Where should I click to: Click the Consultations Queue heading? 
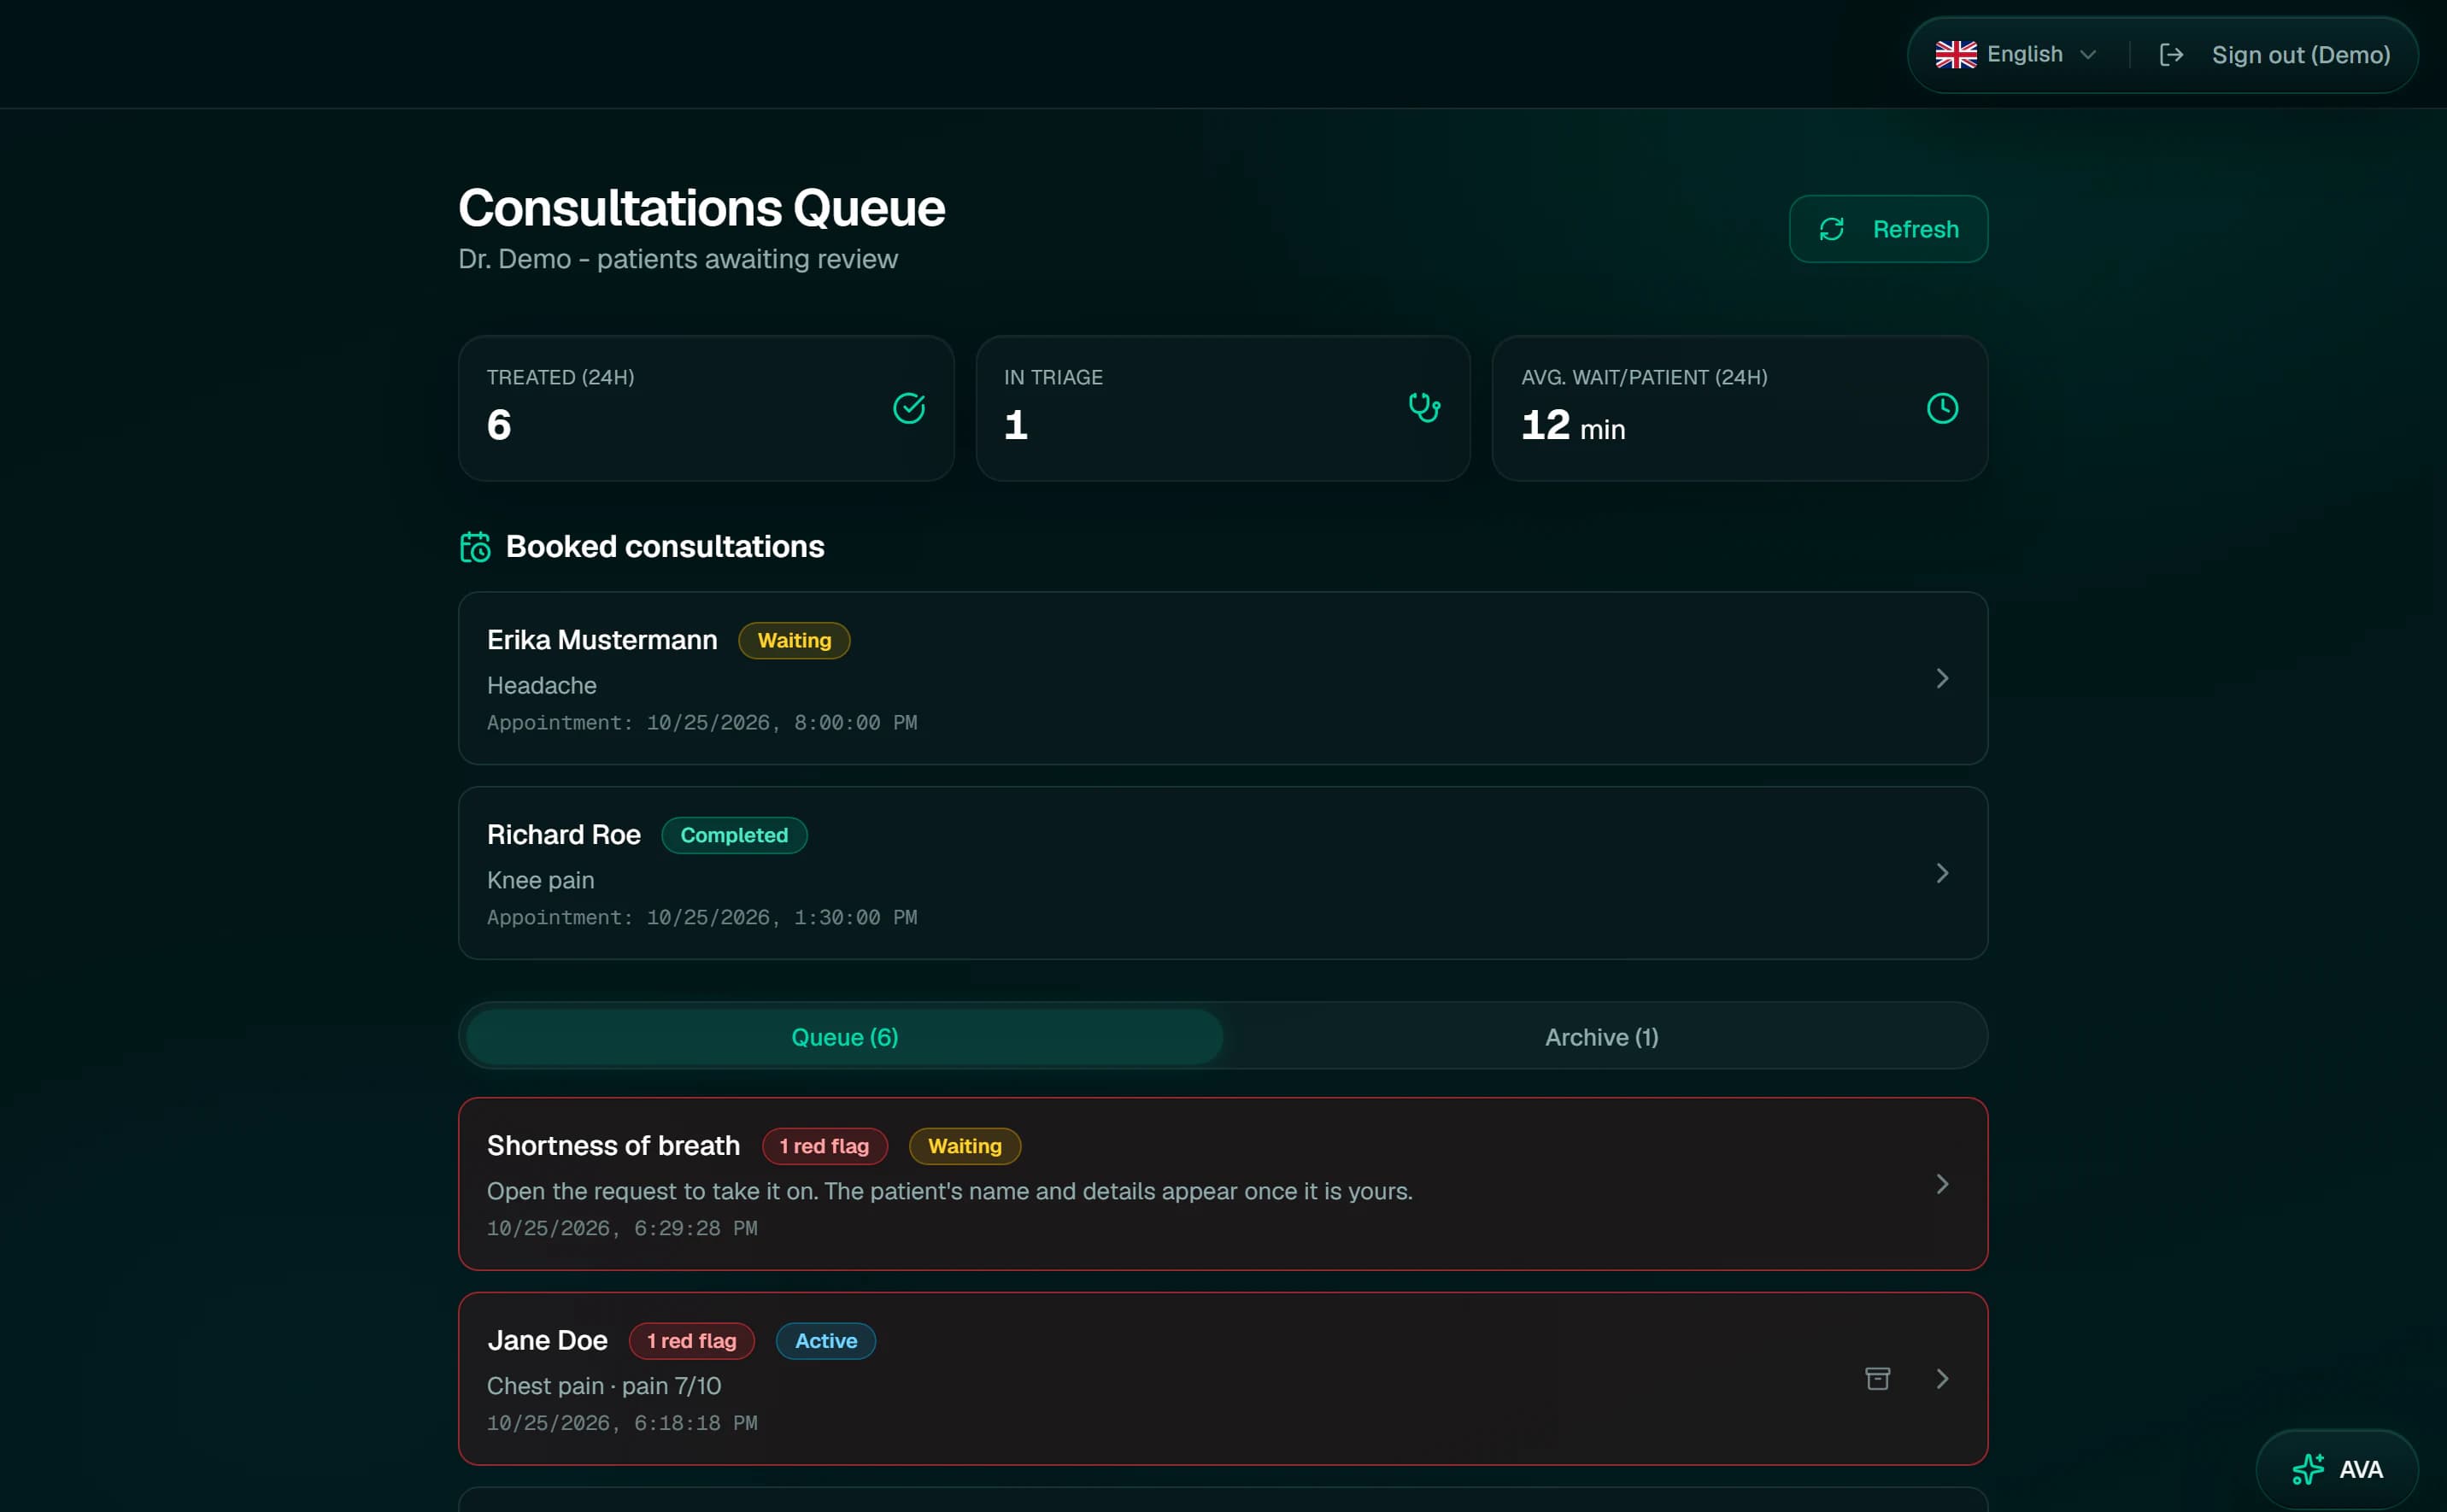pyautogui.click(x=701, y=208)
